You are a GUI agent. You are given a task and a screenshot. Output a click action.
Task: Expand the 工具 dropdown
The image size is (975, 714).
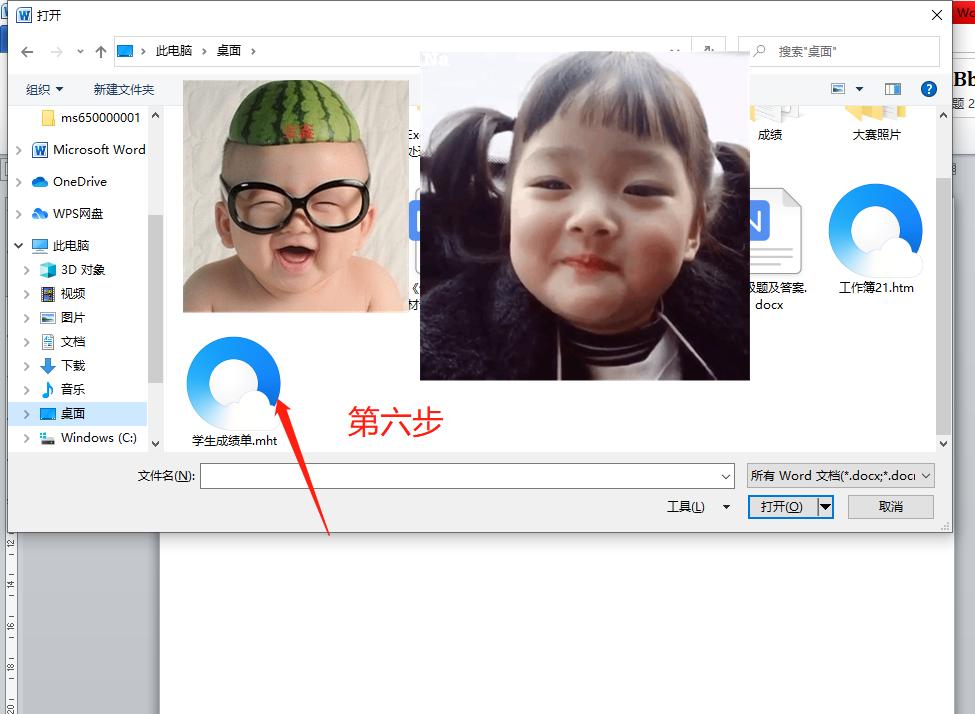[697, 506]
